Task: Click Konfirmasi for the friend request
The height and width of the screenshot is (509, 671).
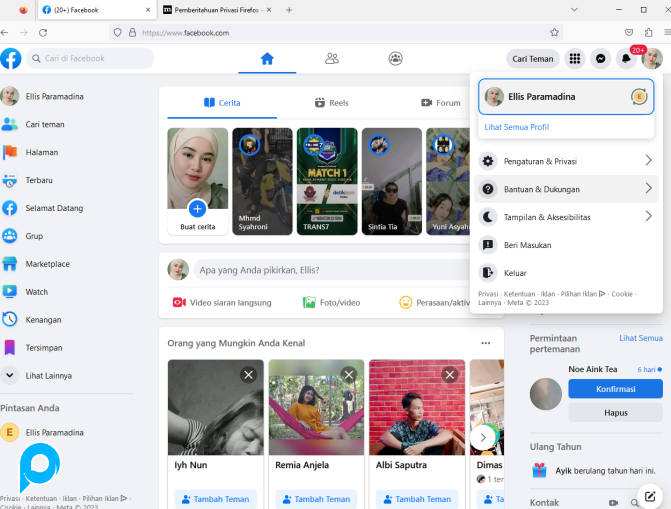Action: (615, 389)
